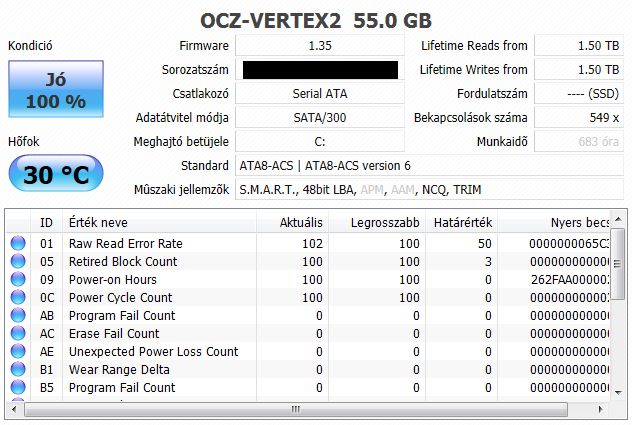The width and height of the screenshot is (632, 425).
Task: Click the Firmware value field showing 1.35
Action: click(320, 46)
